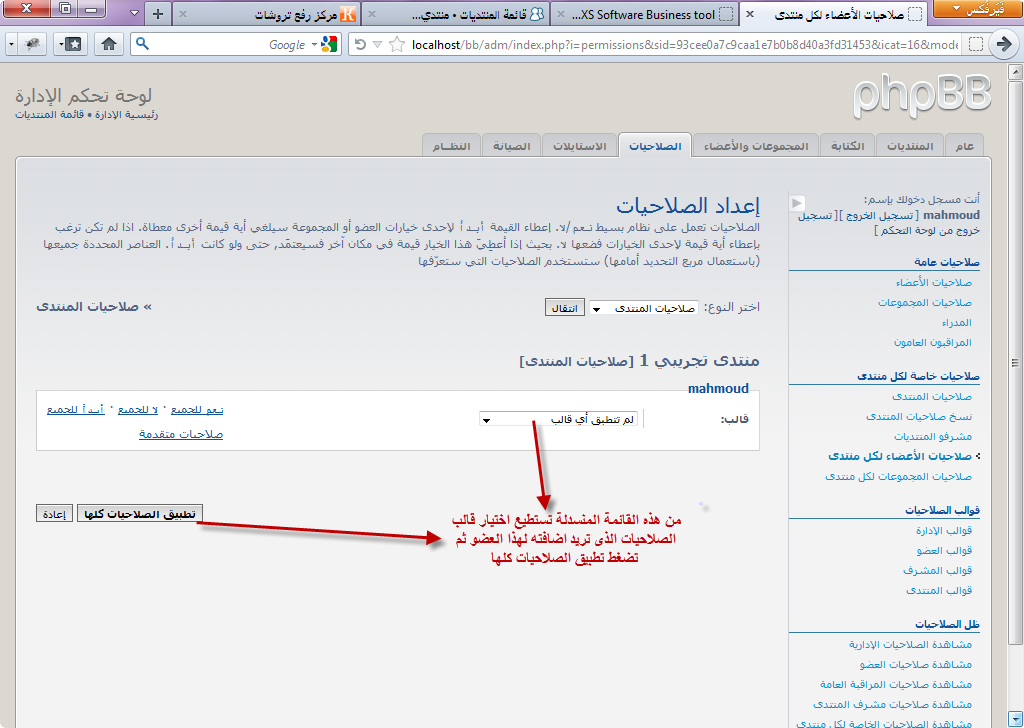This screenshot has width=1024, height=728.
Task: Close the active صلاحيات الأعضاء tab
Action: (x=750, y=14)
